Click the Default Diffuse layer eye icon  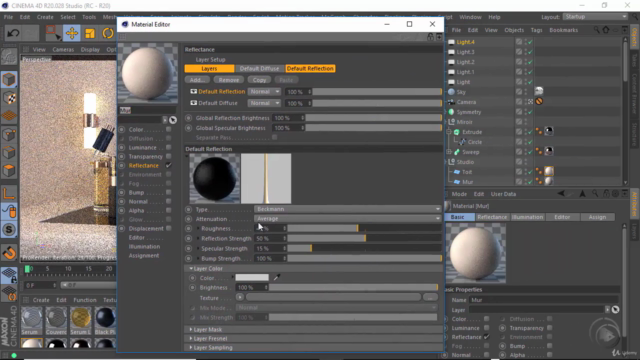click(193, 103)
